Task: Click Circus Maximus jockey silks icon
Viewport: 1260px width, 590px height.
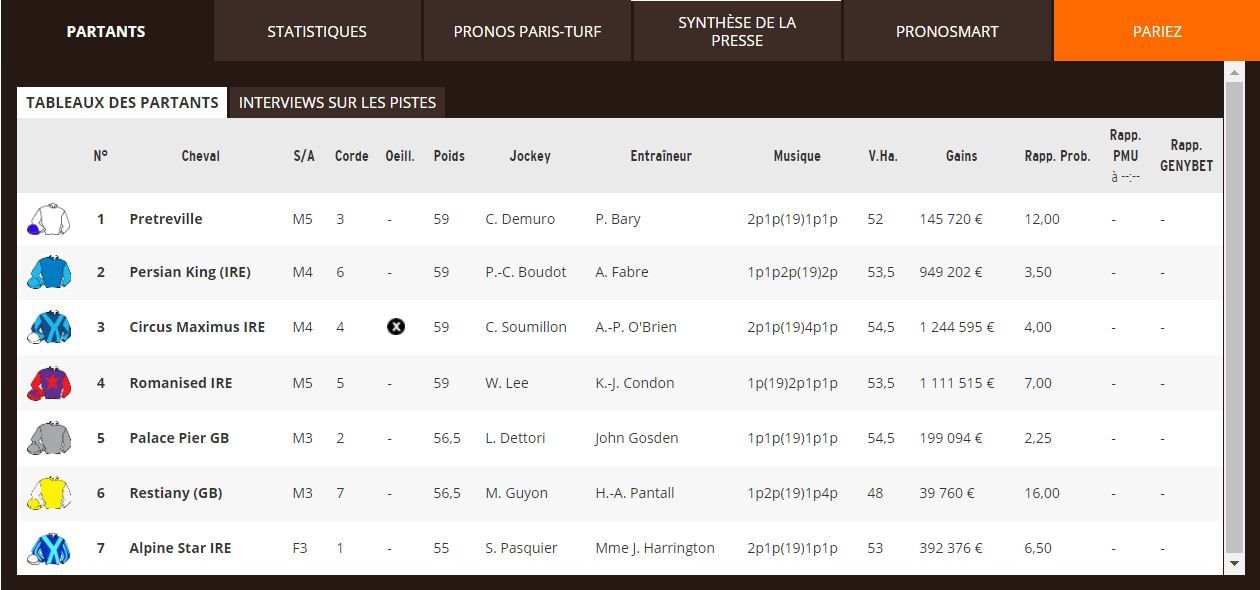Action: (x=47, y=328)
